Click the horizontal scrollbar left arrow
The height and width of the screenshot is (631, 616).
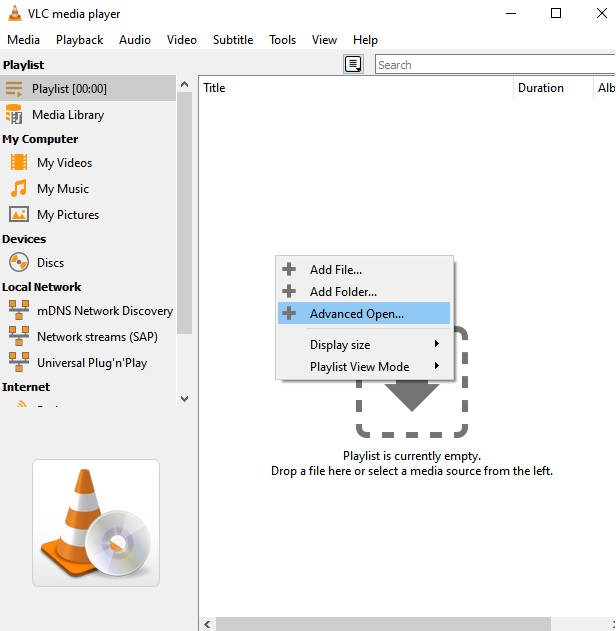pos(207,624)
